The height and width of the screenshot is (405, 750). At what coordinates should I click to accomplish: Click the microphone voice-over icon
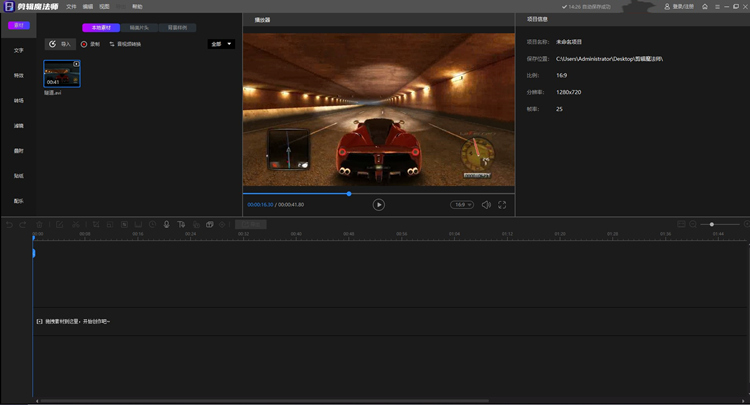pos(166,224)
